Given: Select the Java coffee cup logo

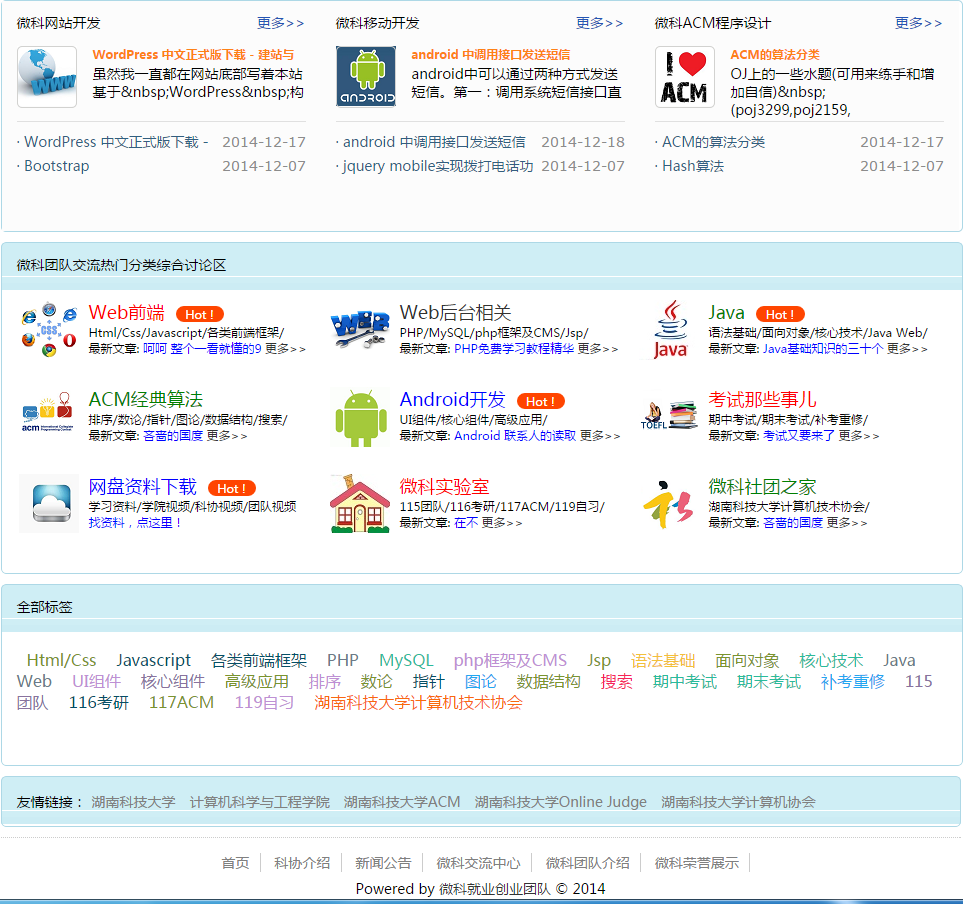Looking at the screenshot, I should 671,329.
